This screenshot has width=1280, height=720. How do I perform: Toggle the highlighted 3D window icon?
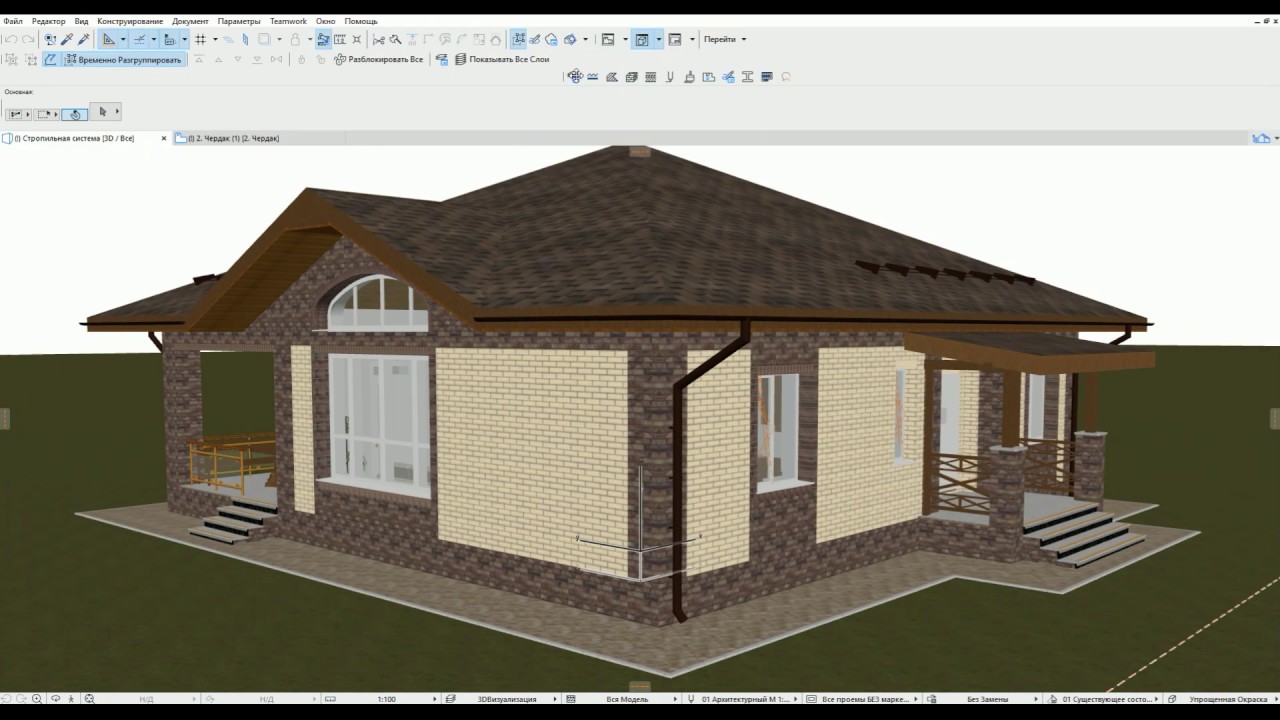click(x=642, y=40)
